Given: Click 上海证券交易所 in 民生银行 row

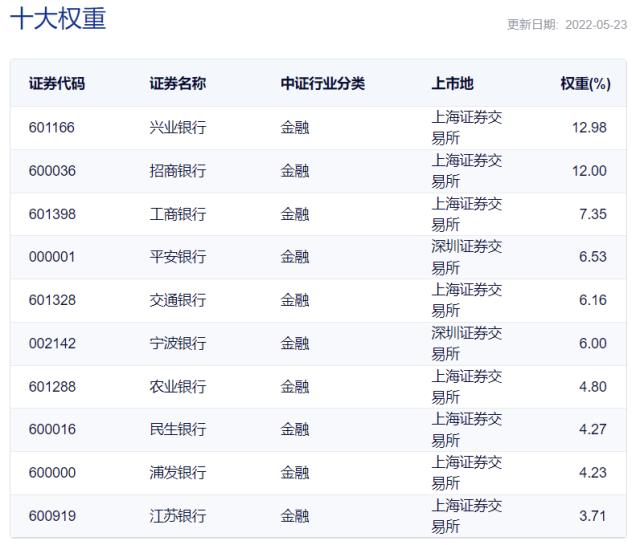Looking at the screenshot, I should click(x=467, y=429).
